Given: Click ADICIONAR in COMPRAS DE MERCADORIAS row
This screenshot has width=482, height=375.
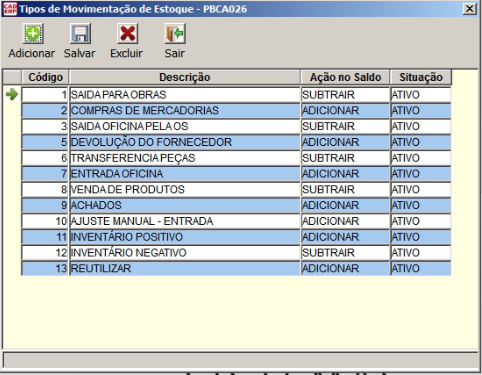Looking at the screenshot, I should tap(345, 110).
